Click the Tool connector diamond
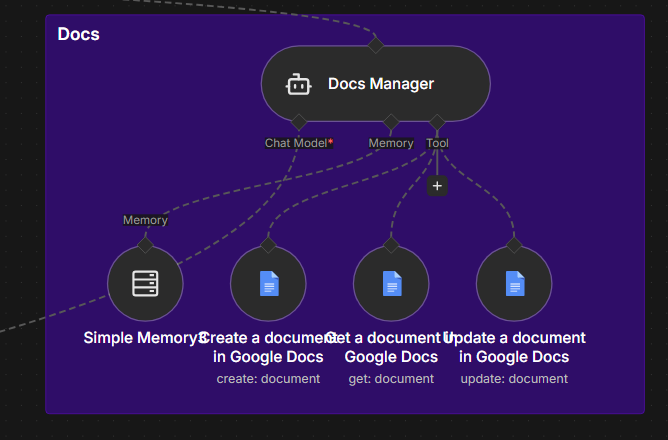The width and height of the screenshot is (668, 440). [x=437, y=122]
